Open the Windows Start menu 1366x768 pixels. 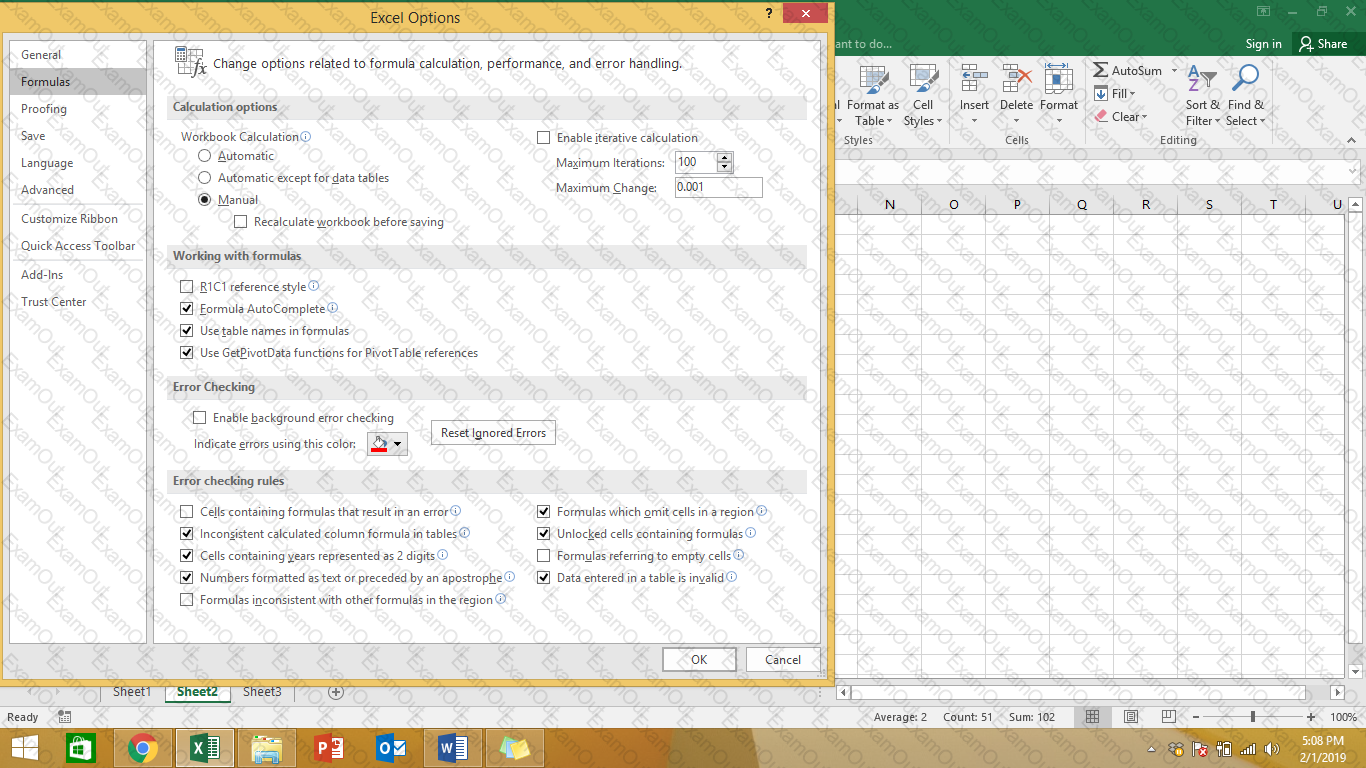click(24, 748)
